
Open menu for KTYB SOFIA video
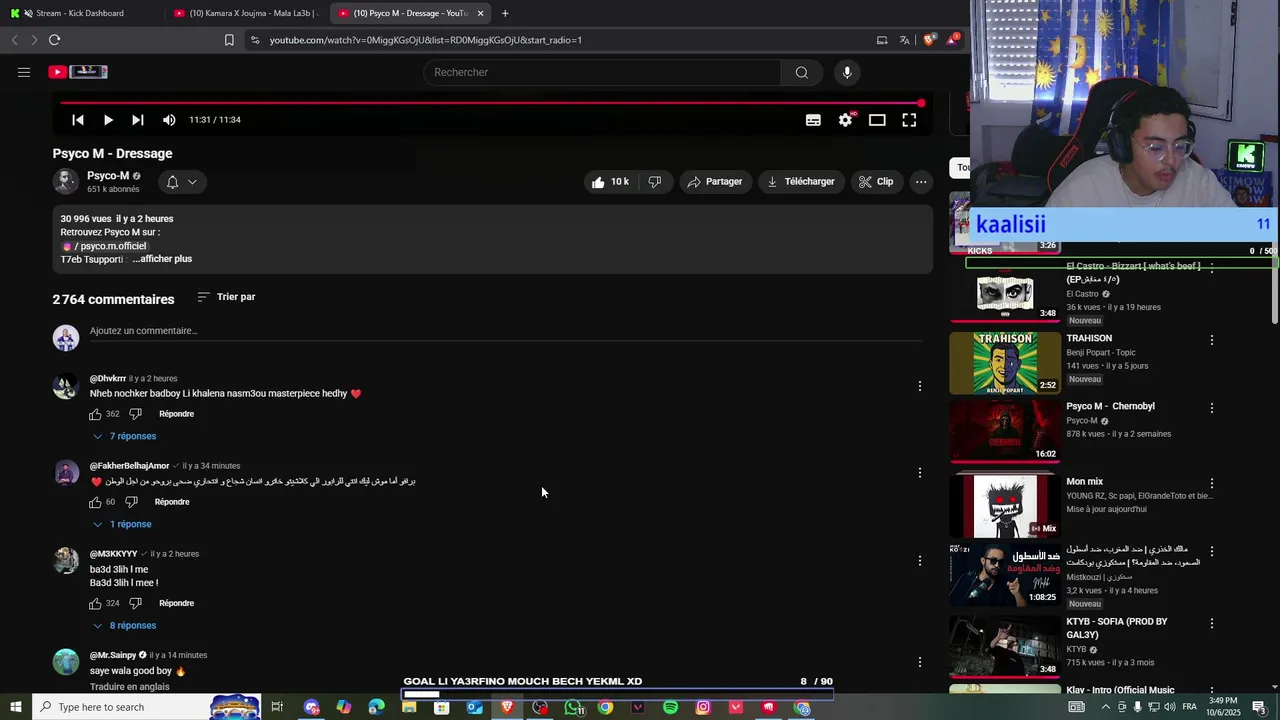click(x=1212, y=623)
